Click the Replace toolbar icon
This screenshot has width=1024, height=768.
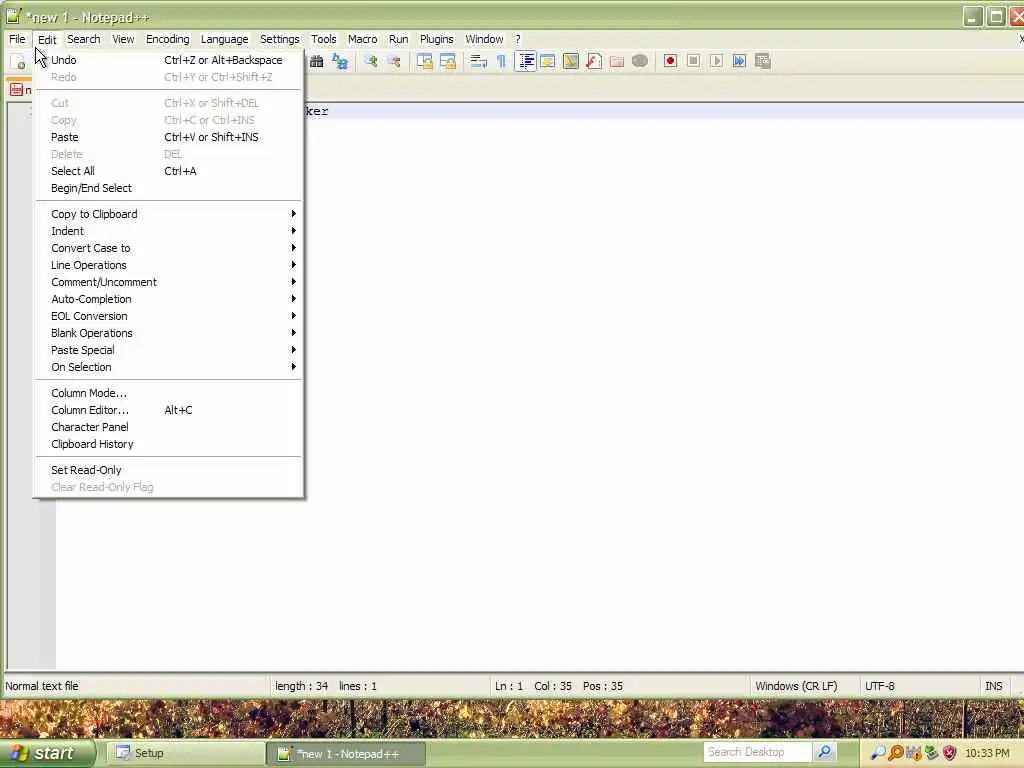(x=340, y=61)
